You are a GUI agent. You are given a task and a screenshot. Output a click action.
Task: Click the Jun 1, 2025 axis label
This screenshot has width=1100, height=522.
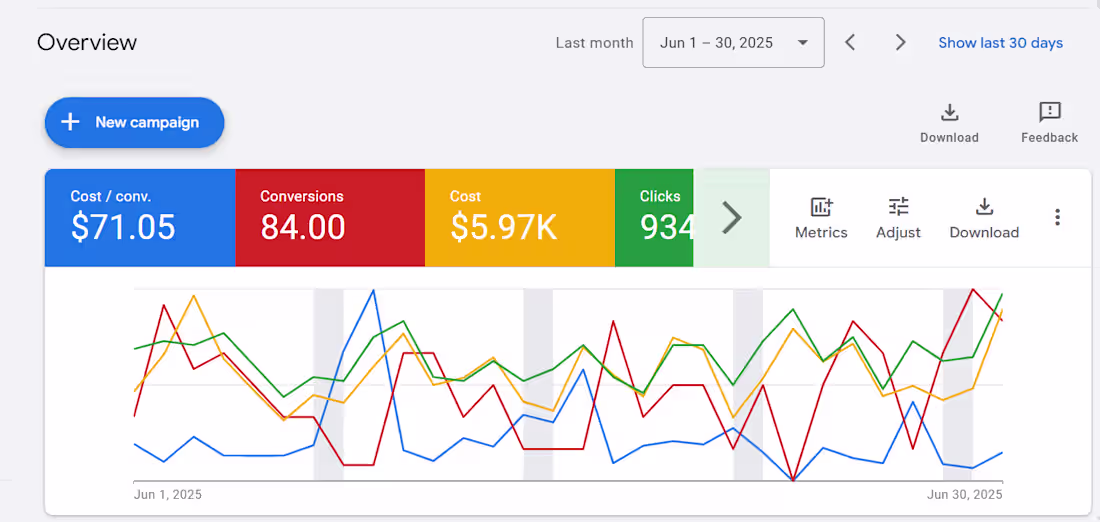168,495
